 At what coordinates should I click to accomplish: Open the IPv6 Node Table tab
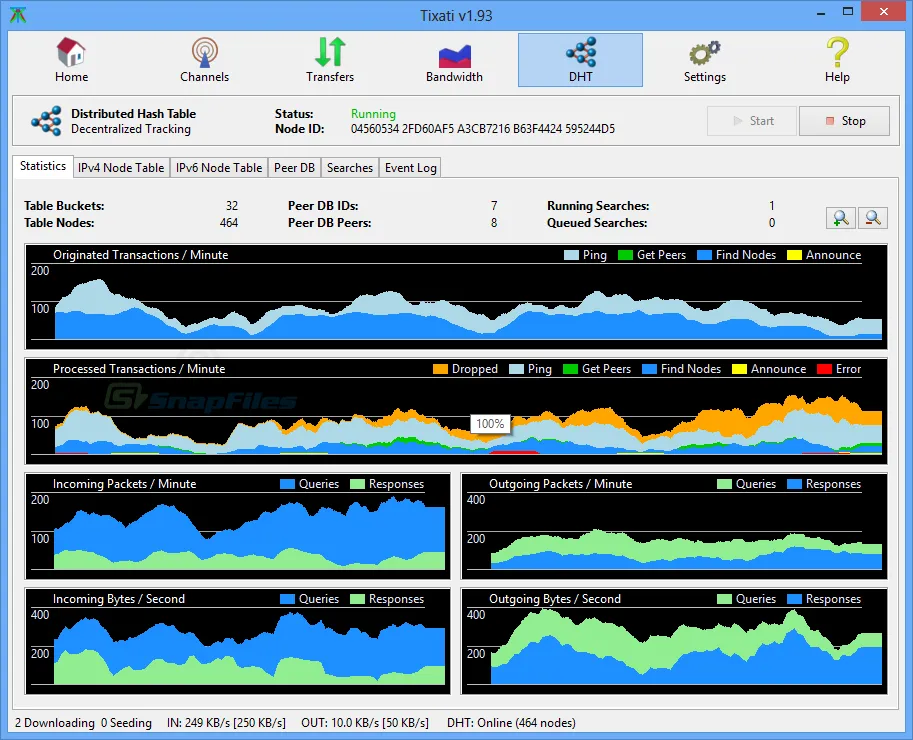point(219,168)
